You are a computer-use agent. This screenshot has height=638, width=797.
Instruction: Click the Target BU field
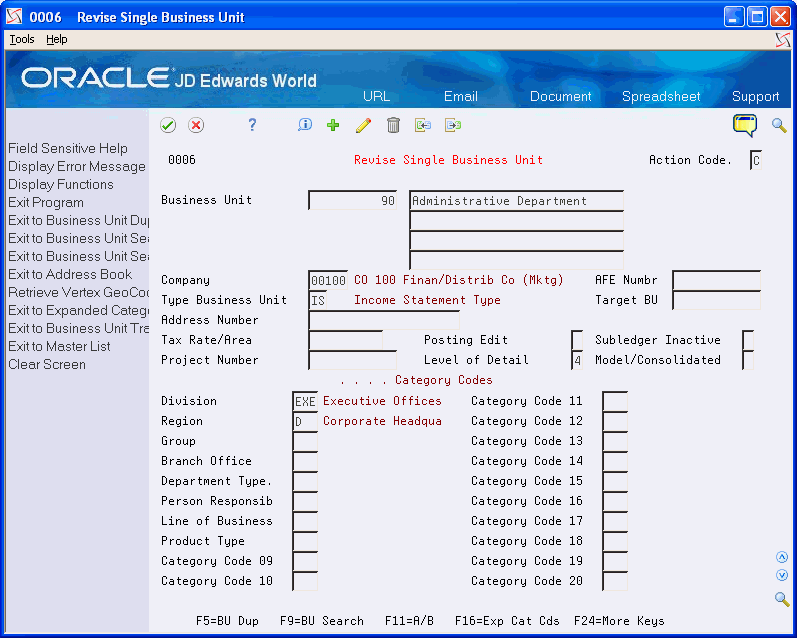[717, 300]
